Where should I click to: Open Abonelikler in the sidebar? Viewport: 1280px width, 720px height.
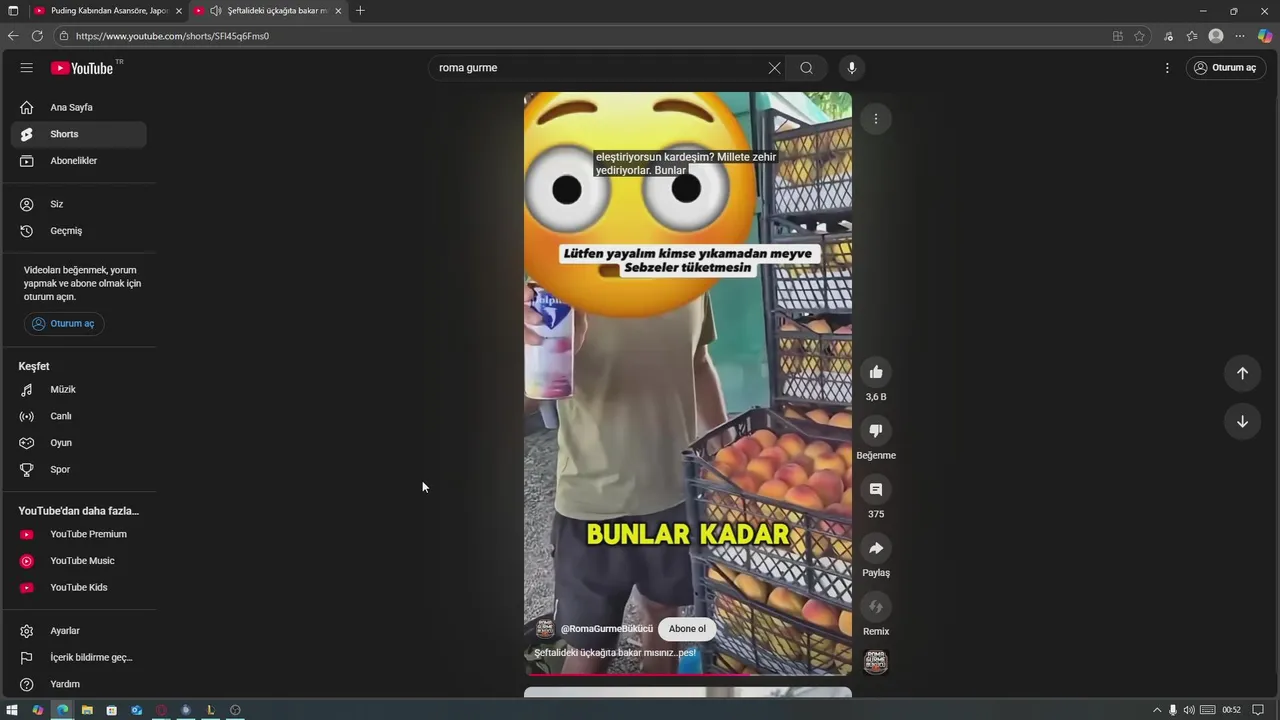pyautogui.click(x=79, y=161)
